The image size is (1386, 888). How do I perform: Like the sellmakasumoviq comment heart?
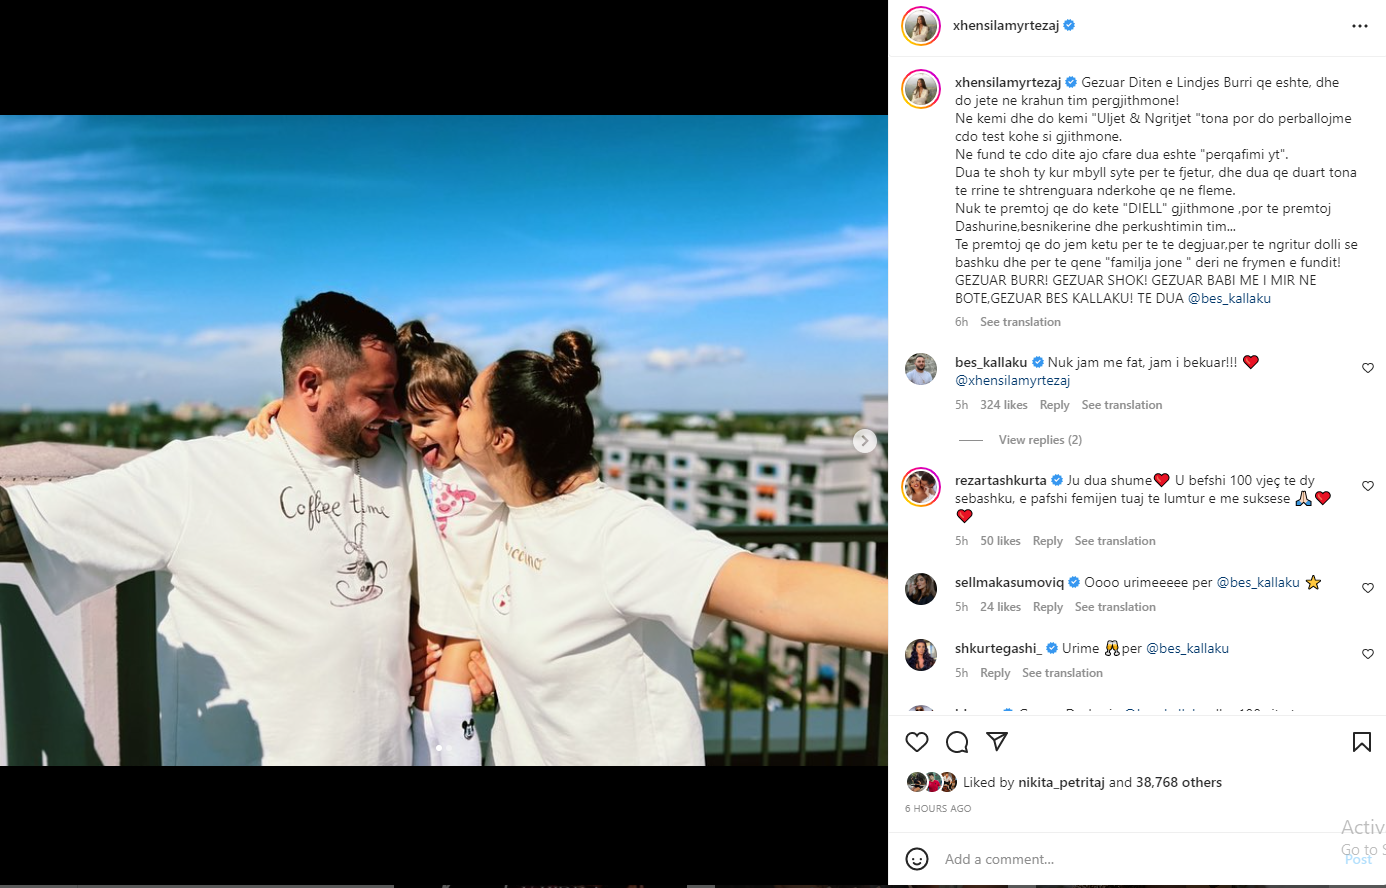1368,588
